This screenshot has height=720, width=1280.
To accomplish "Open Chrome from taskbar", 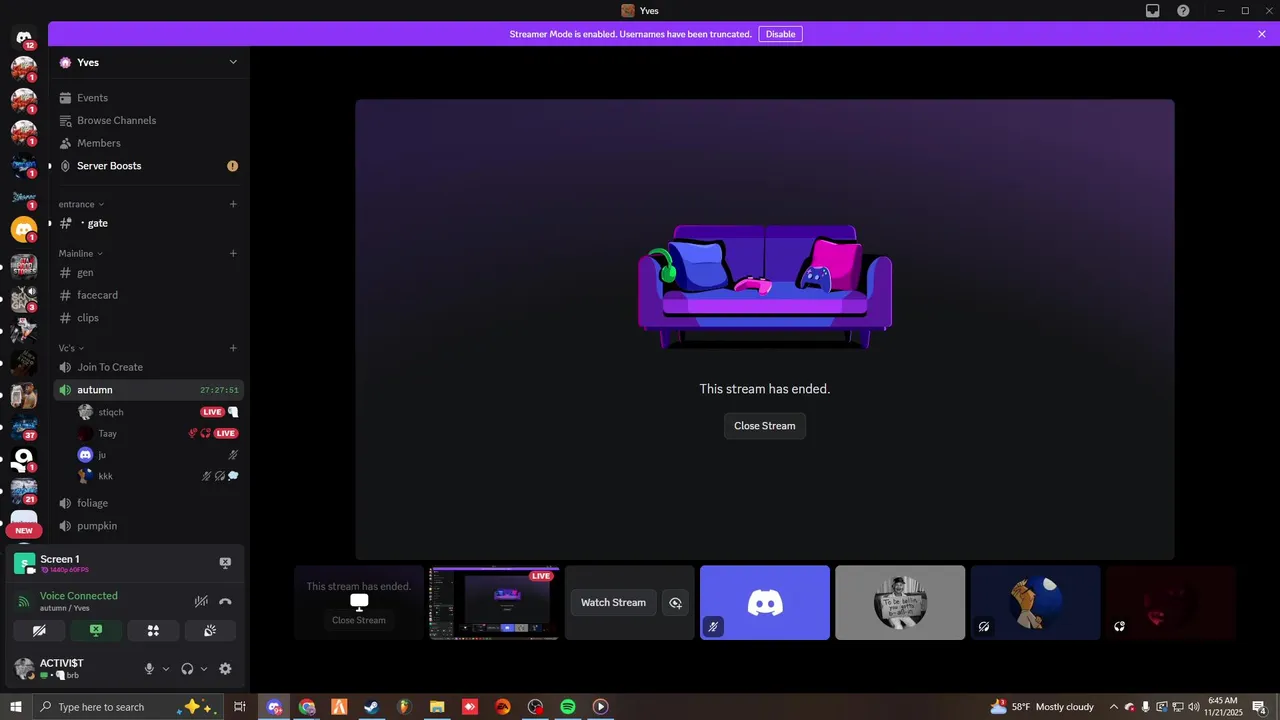I will (307, 707).
